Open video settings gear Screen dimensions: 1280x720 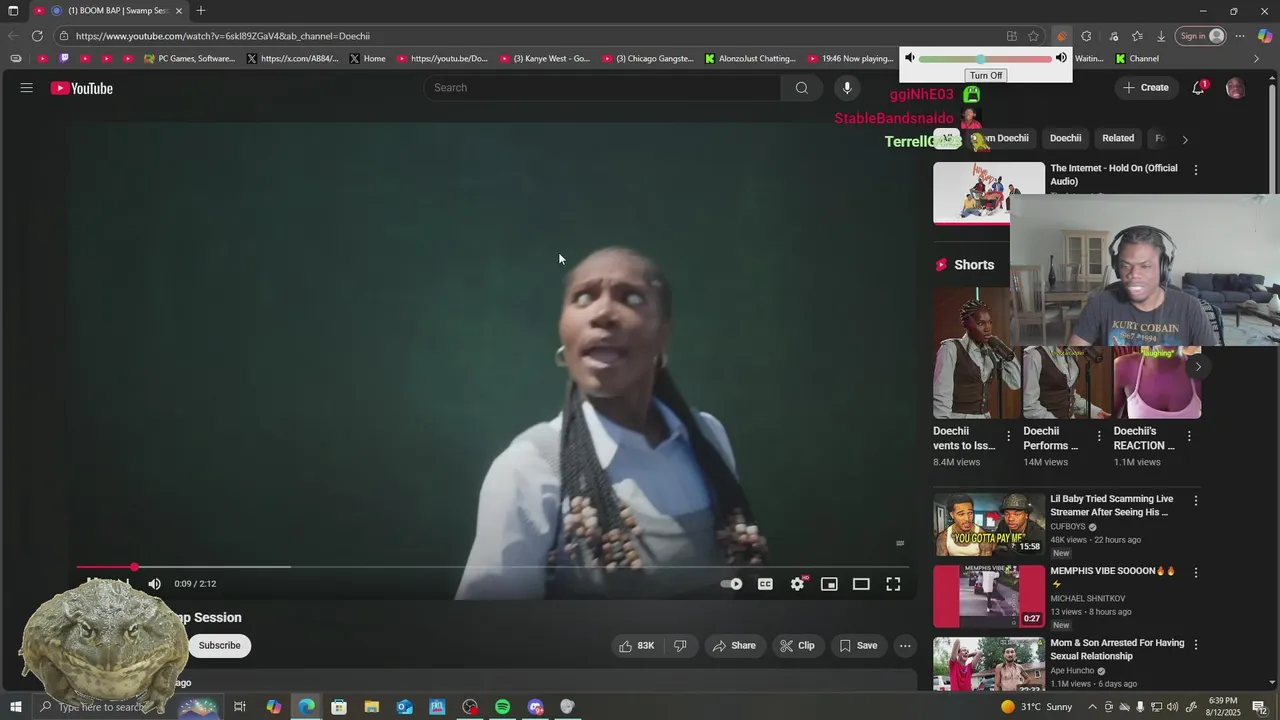click(797, 584)
